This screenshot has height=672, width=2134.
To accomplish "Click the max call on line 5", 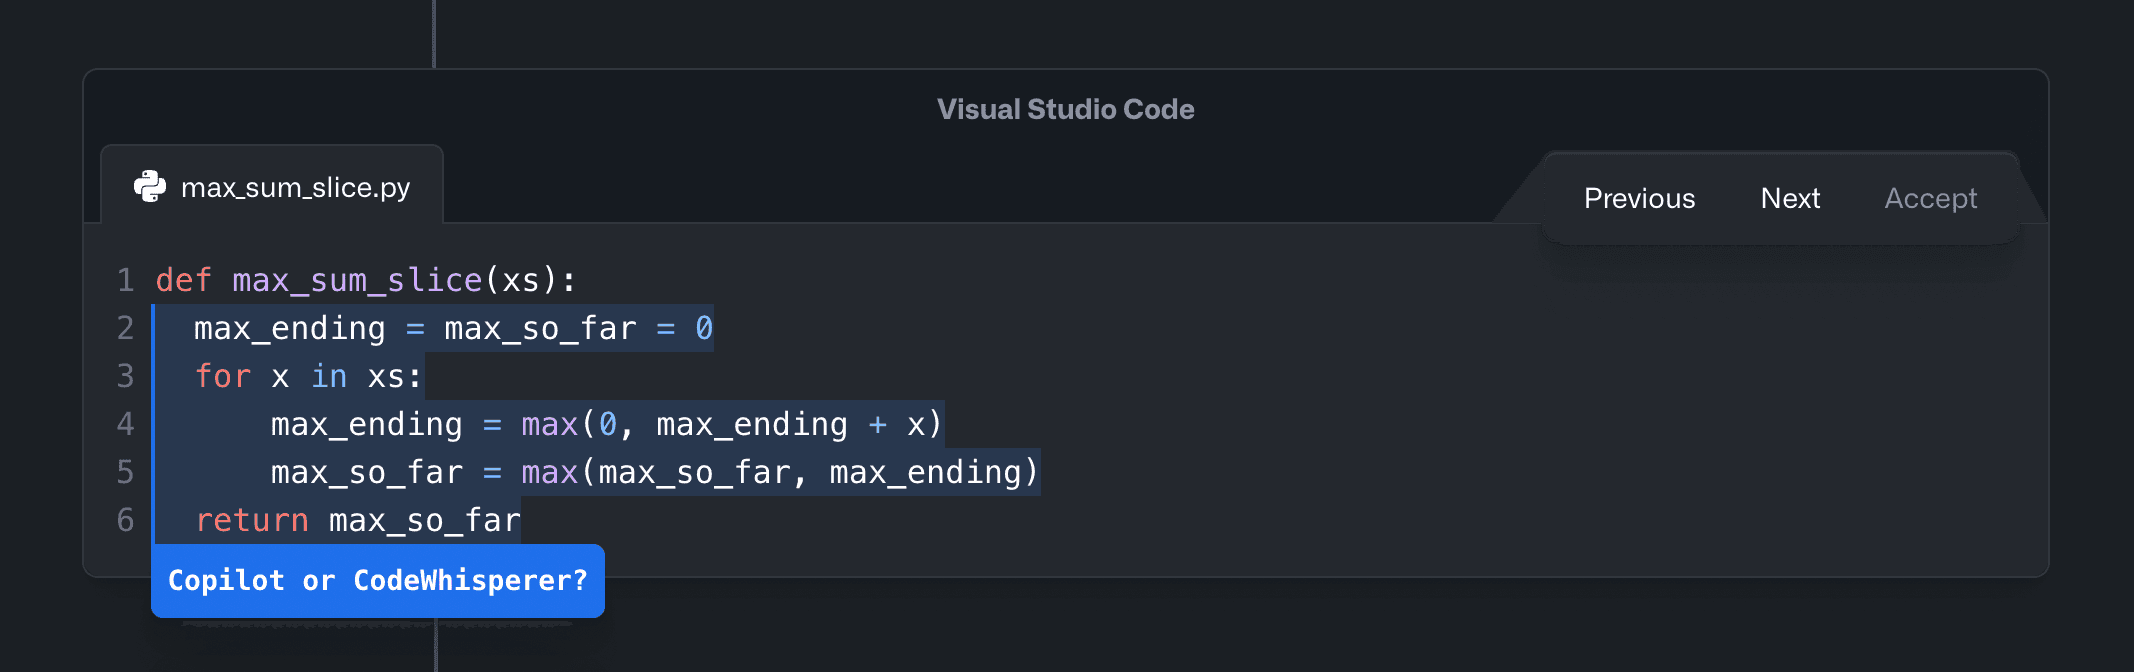I will tap(549, 472).
